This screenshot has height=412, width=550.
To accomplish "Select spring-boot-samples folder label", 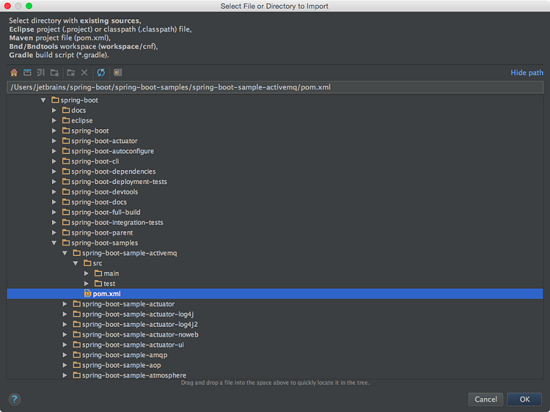I will pos(105,243).
